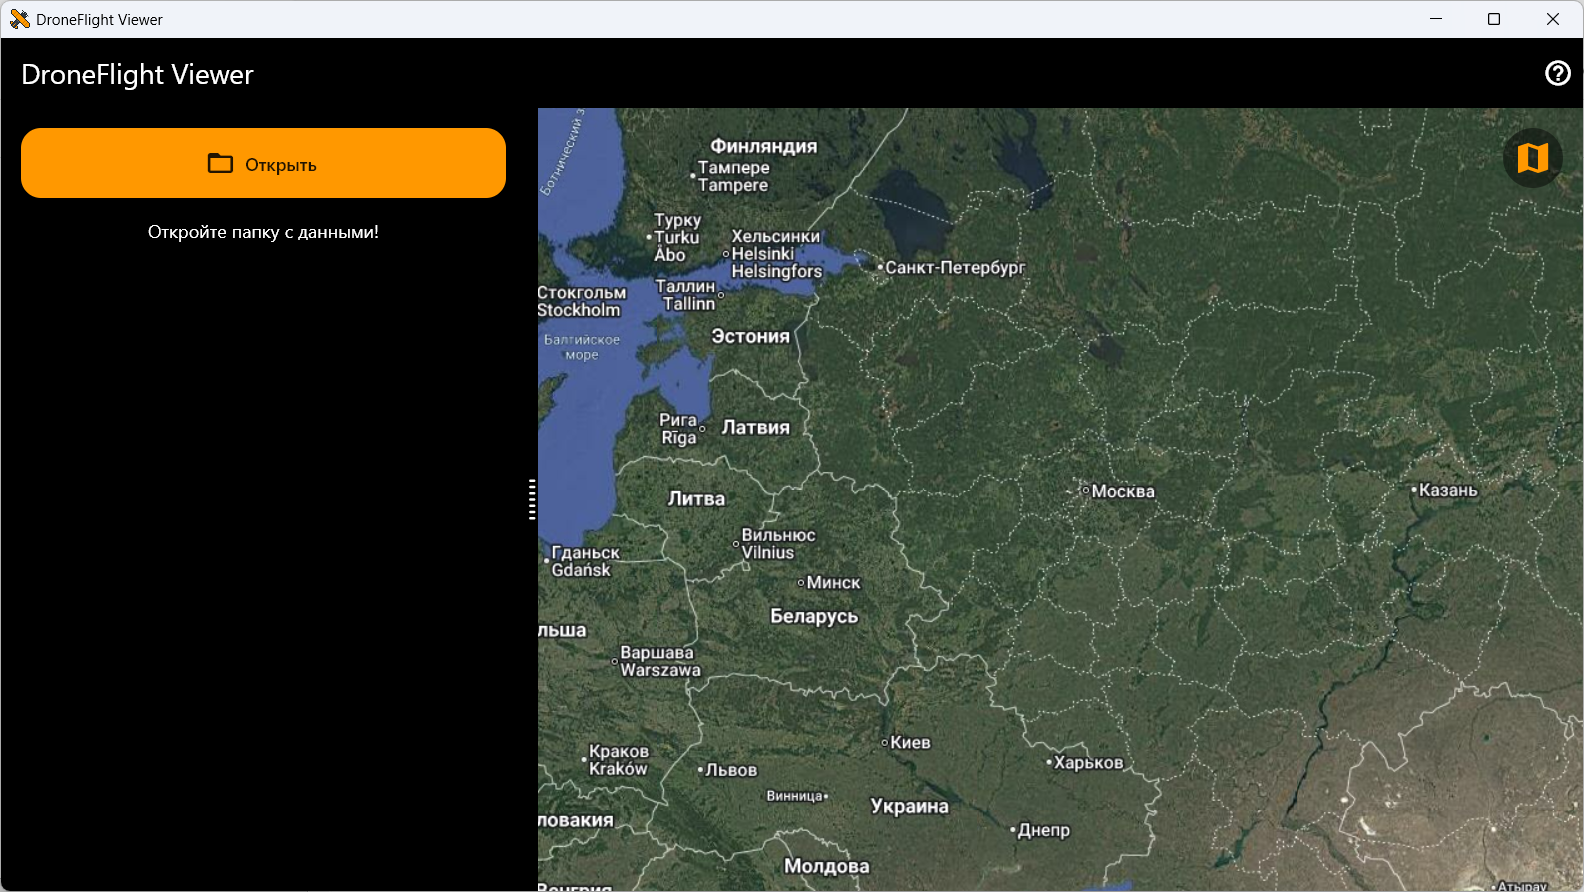Pick the Киев city marker on map

pyautogui.click(x=885, y=743)
